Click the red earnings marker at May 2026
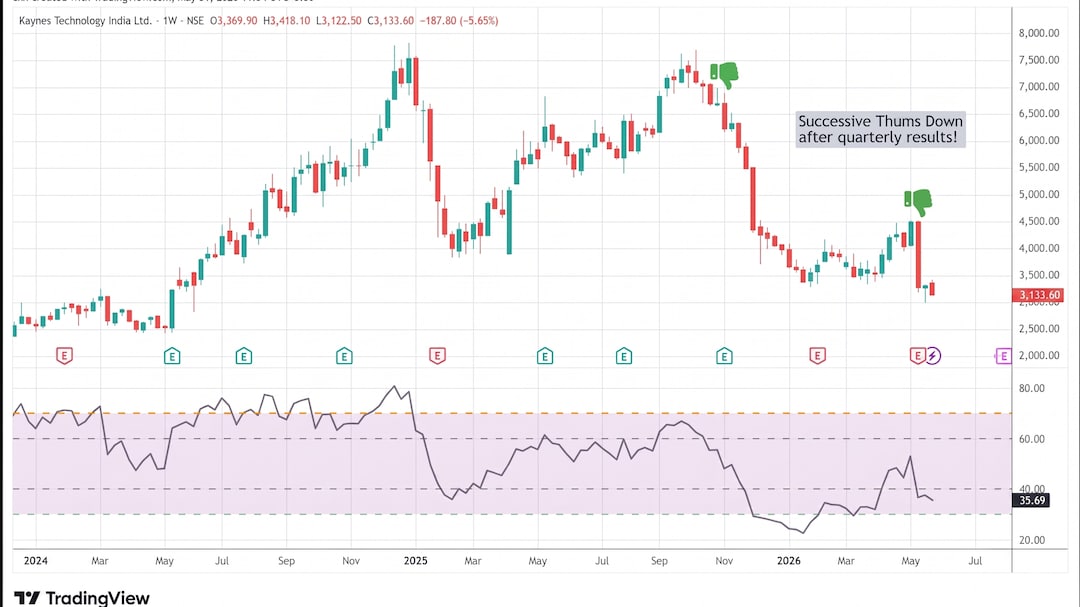The image size is (1080, 607). click(917, 356)
